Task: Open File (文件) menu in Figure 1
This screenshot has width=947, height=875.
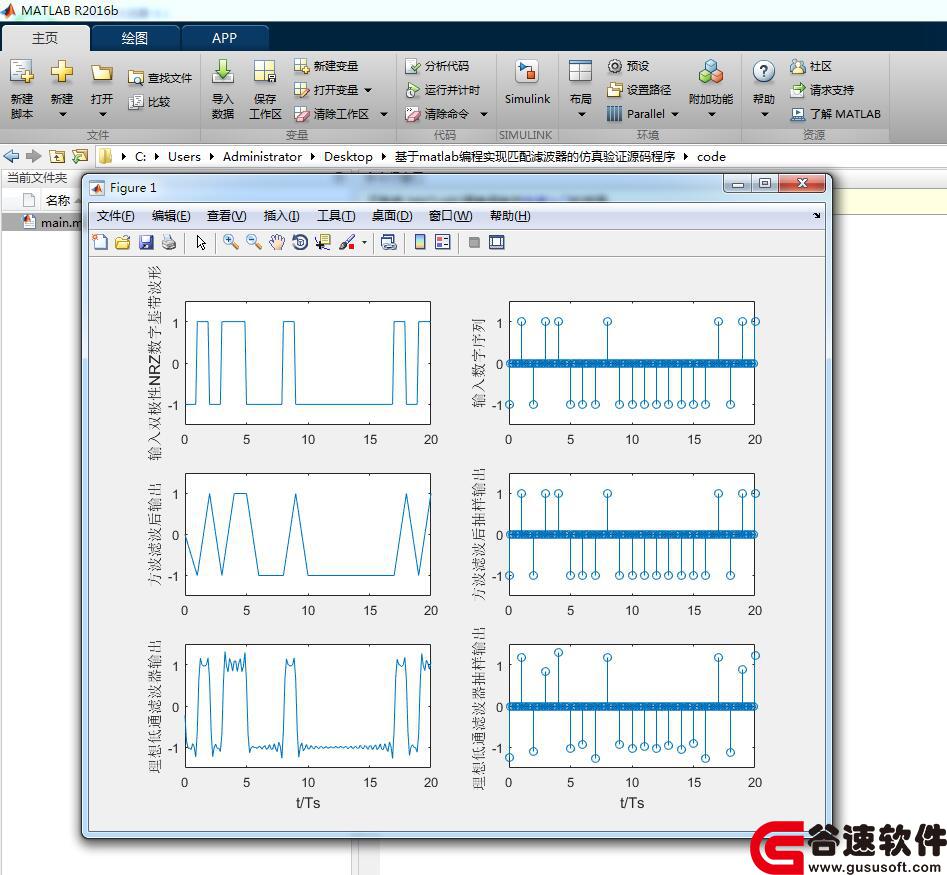Action: click(x=115, y=216)
